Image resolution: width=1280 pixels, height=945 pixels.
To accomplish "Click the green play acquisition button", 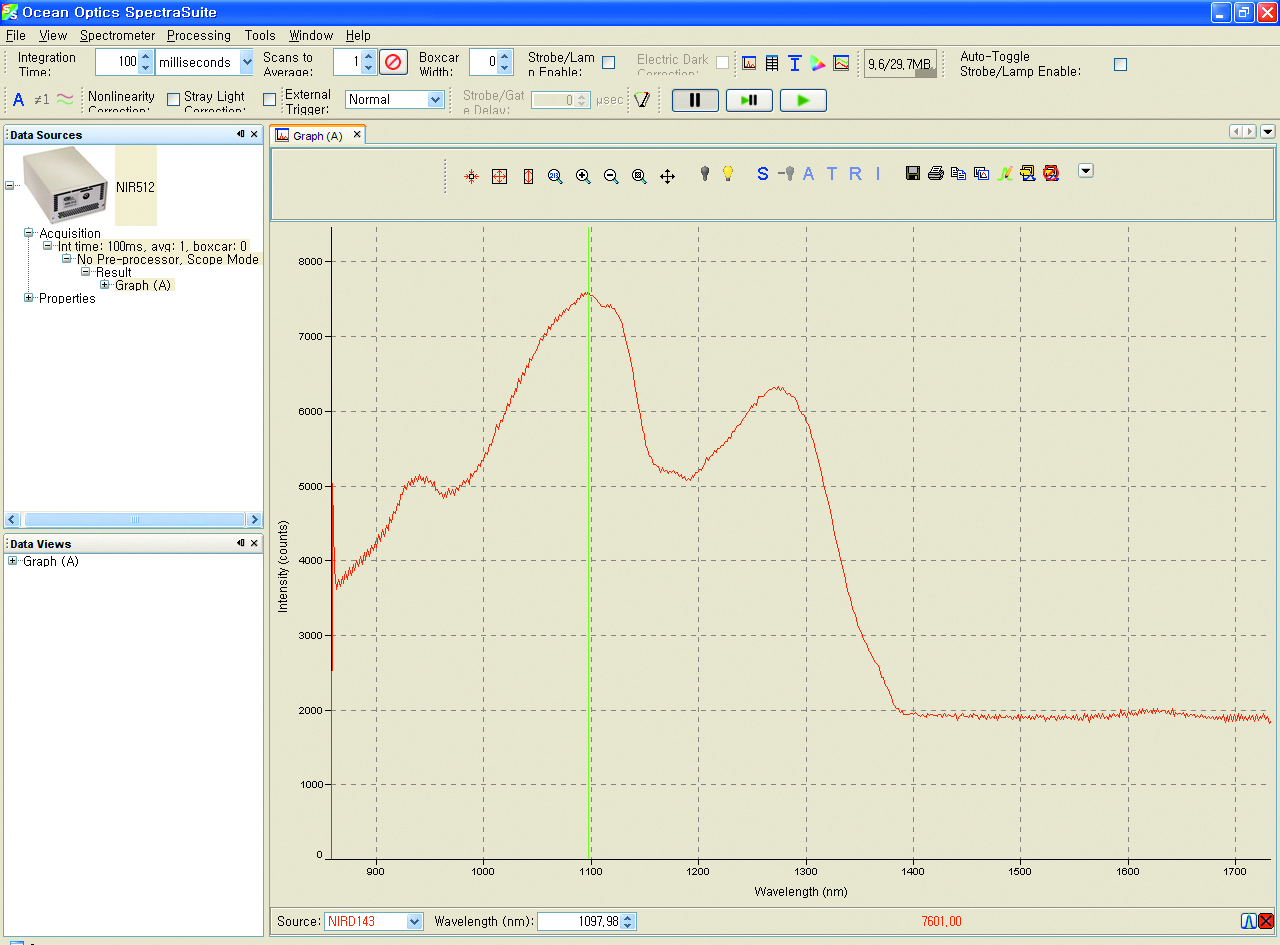I will point(802,99).
